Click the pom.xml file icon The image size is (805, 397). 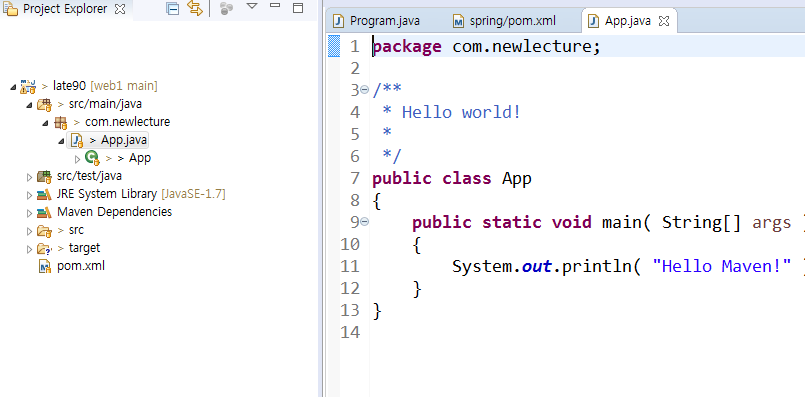pos(45,267)
